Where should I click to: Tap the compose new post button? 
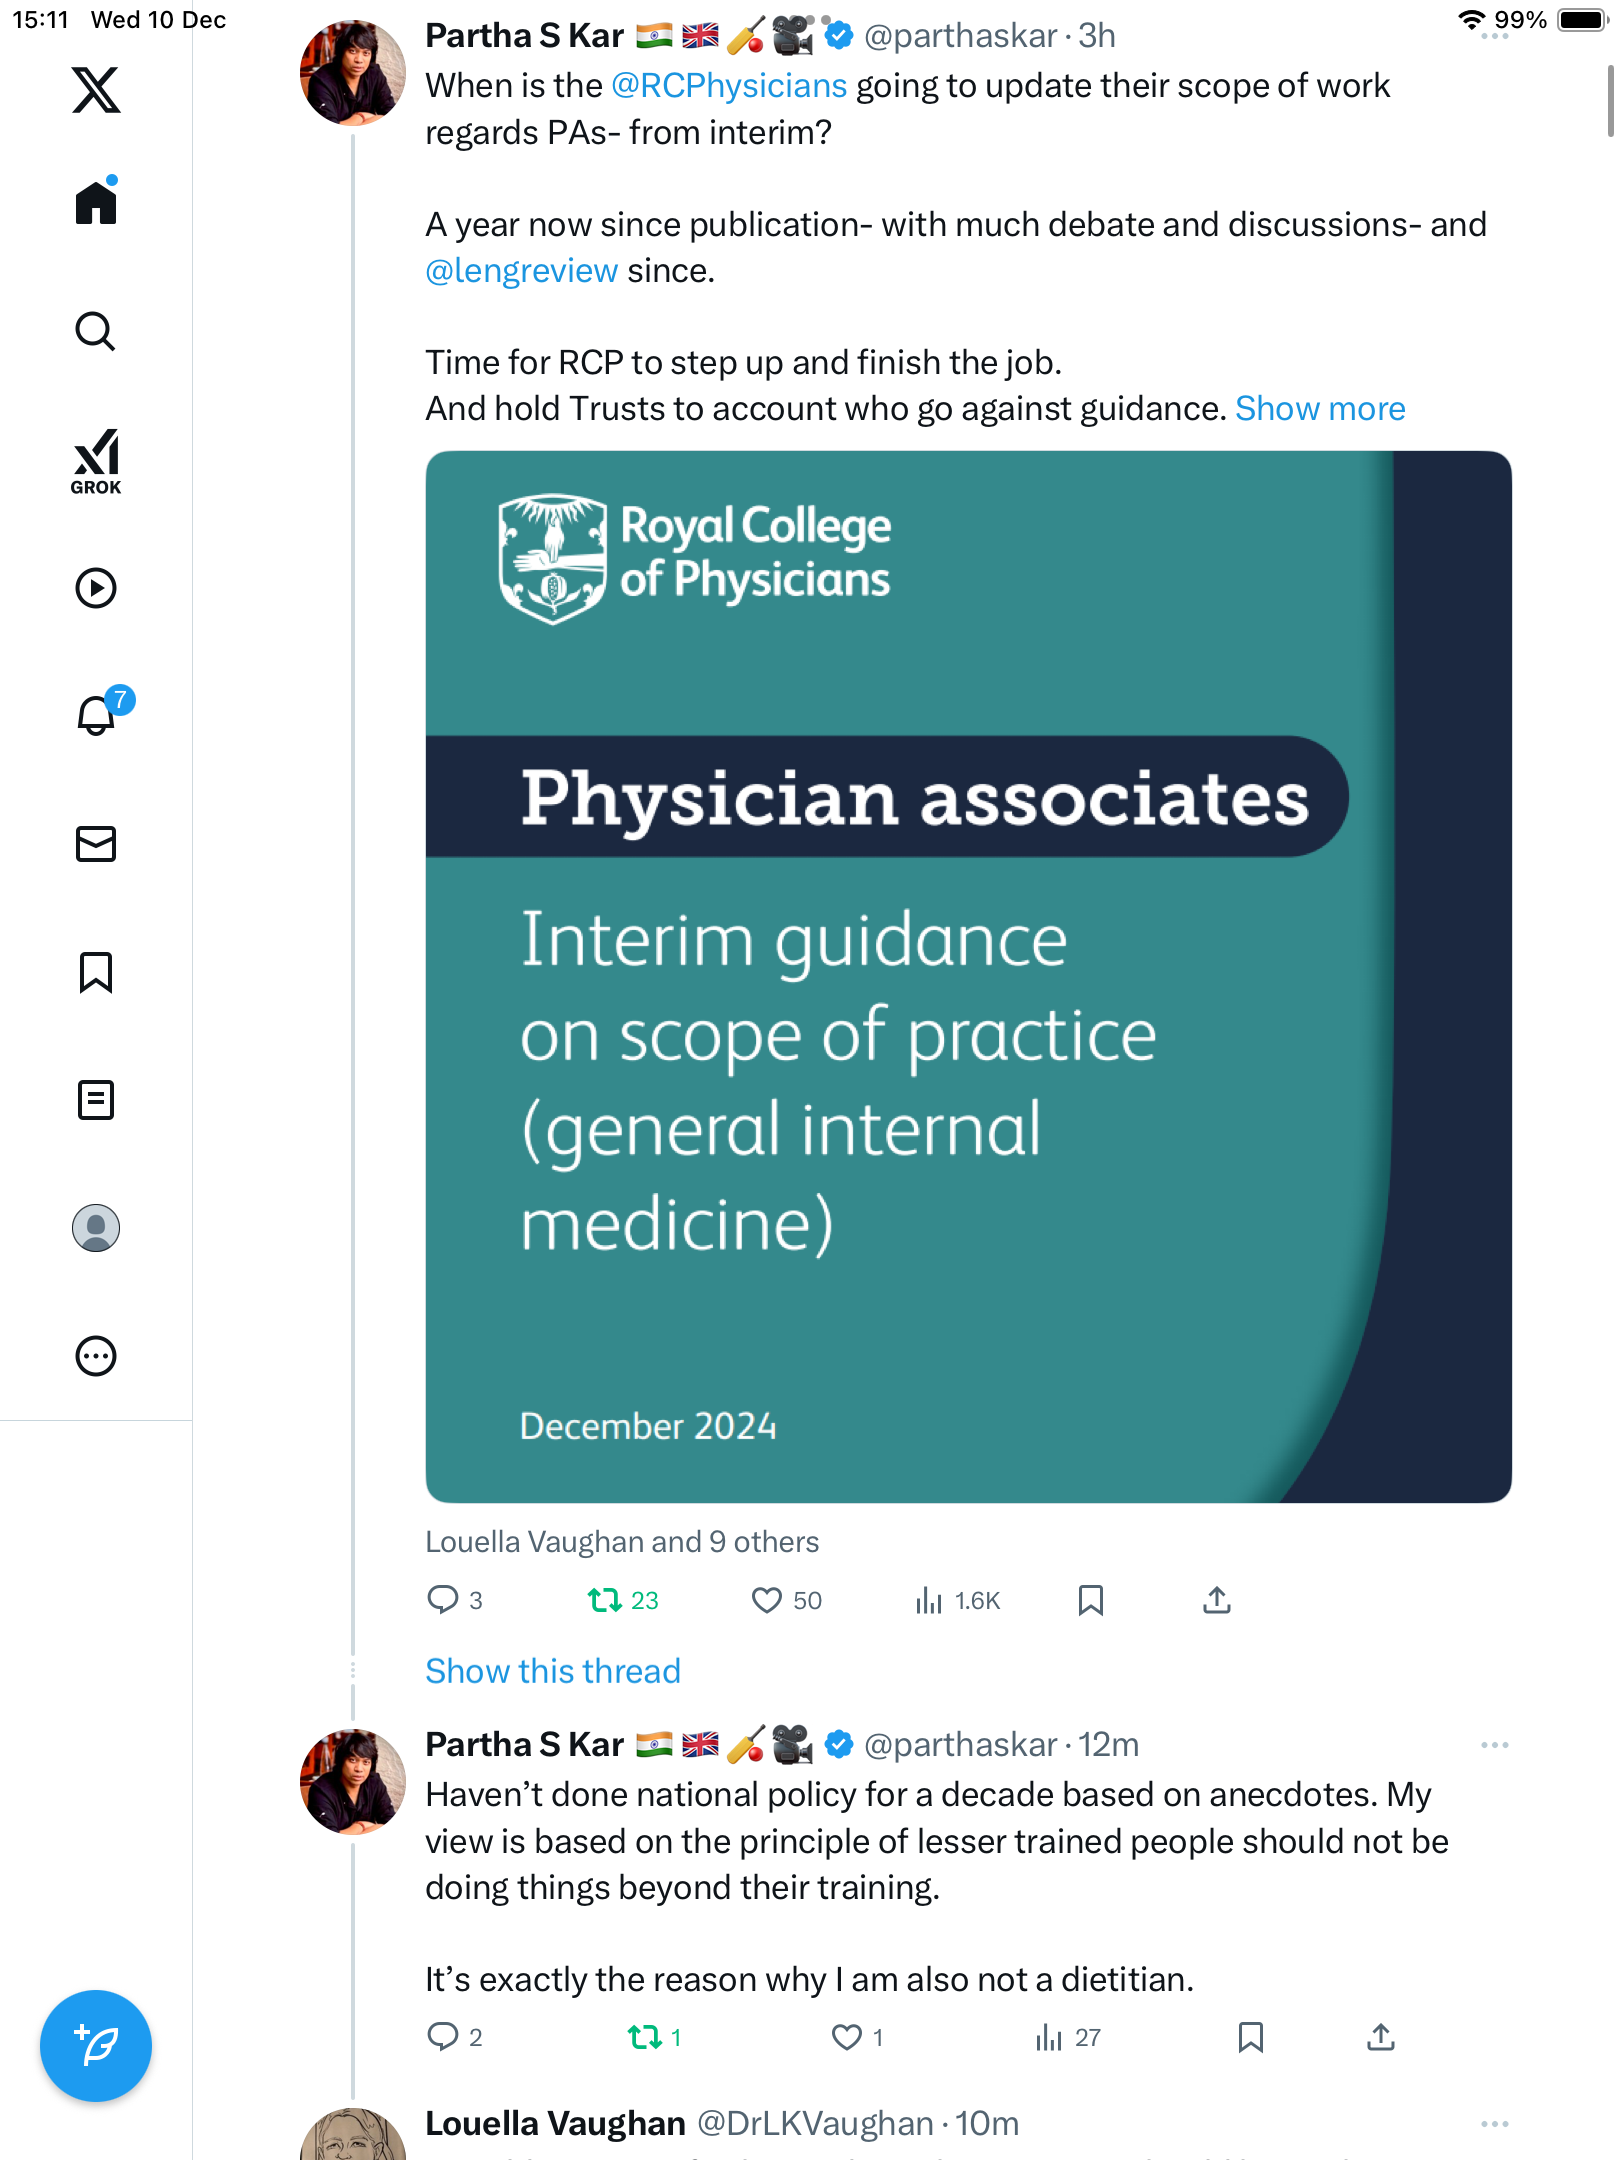click(x=96, y=2045)
